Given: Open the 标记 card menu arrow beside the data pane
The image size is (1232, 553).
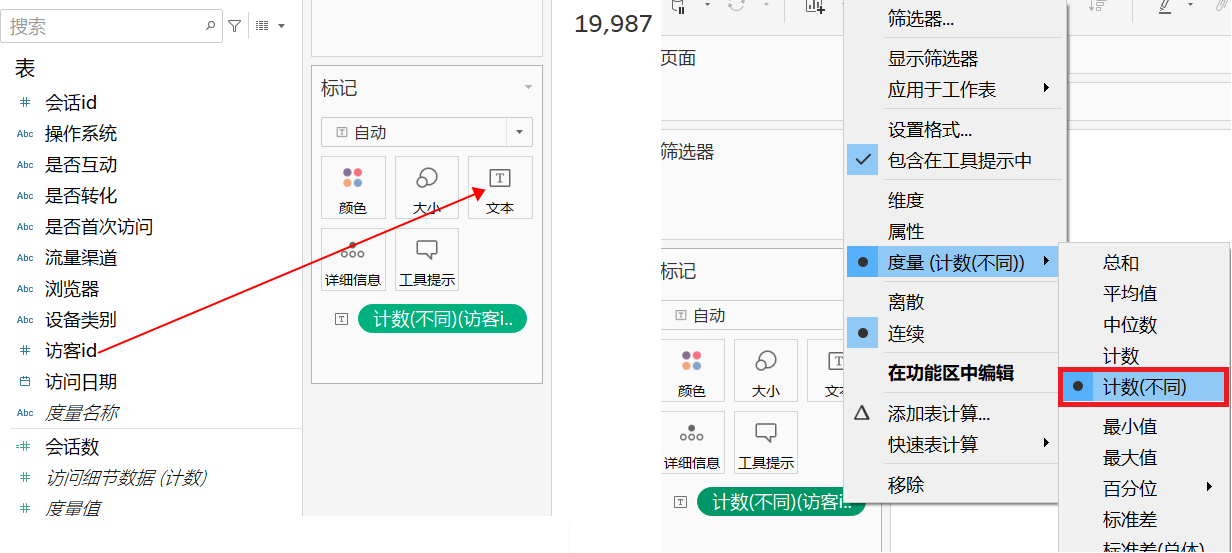Looking at the screenshot, I should point(528,88).
